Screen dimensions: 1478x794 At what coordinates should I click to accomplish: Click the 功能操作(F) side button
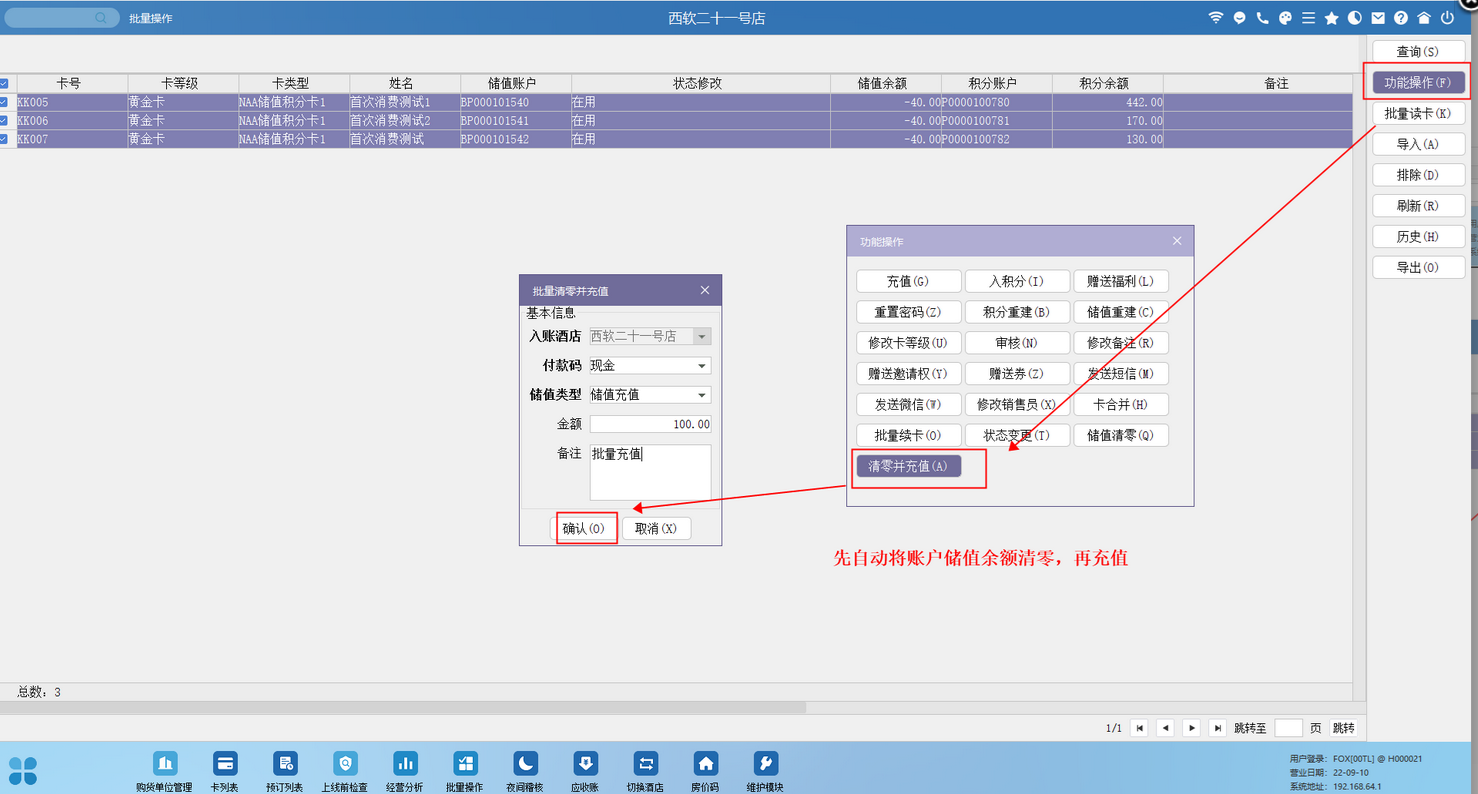1418,82
